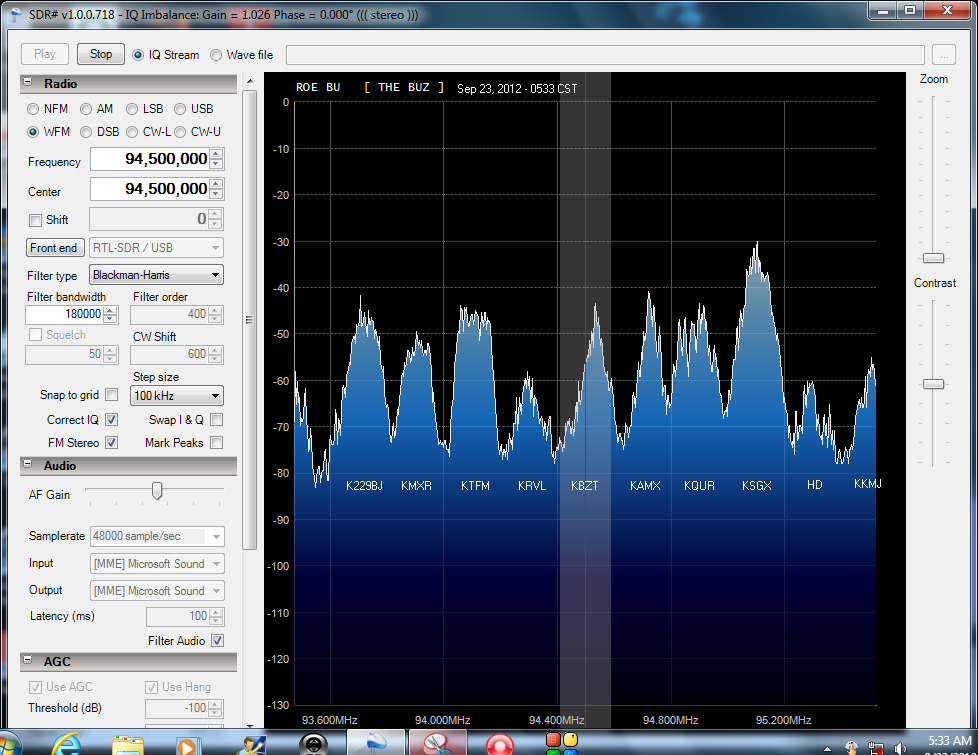Click the KQUR station label in spectrum
978x755 pixels.
coord(699,485)
